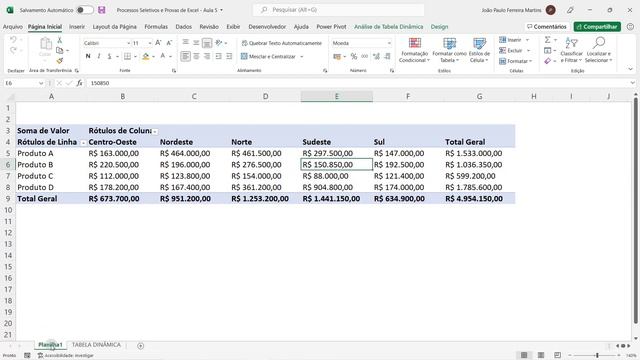Click the thousands separator icon

point(364,56)
